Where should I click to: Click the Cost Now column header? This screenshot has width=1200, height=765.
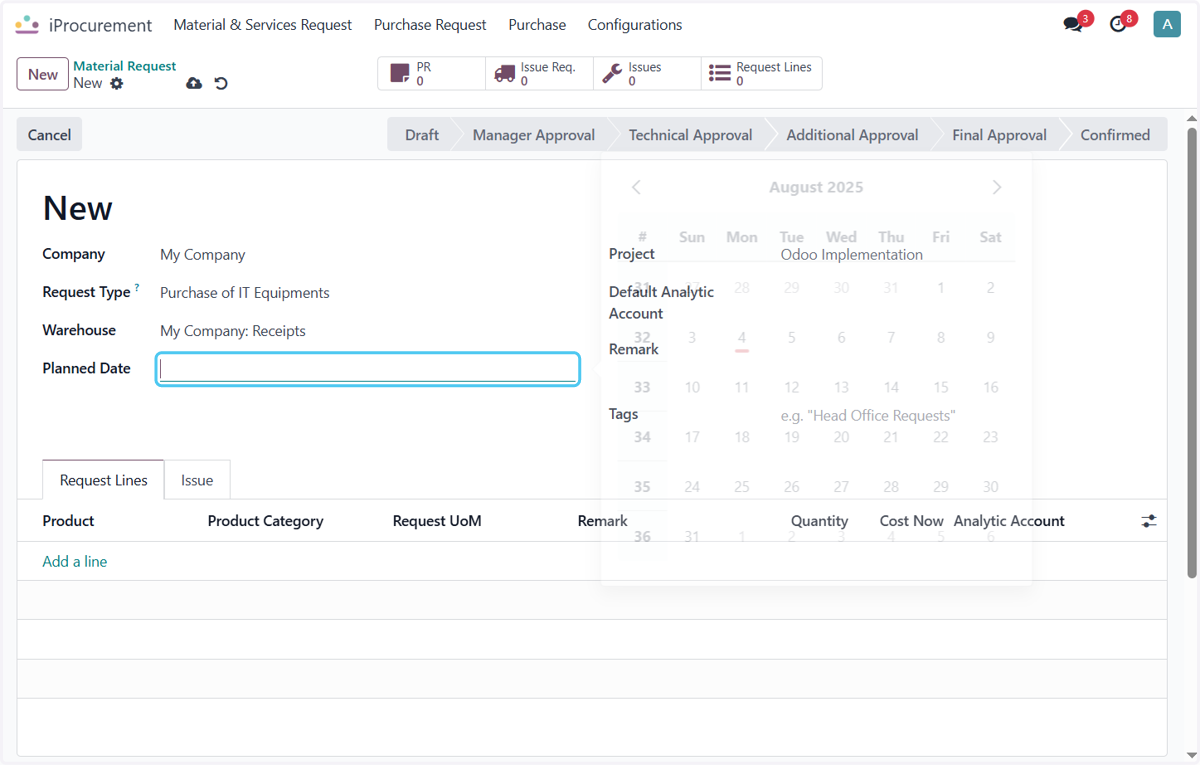coord(911,521)
